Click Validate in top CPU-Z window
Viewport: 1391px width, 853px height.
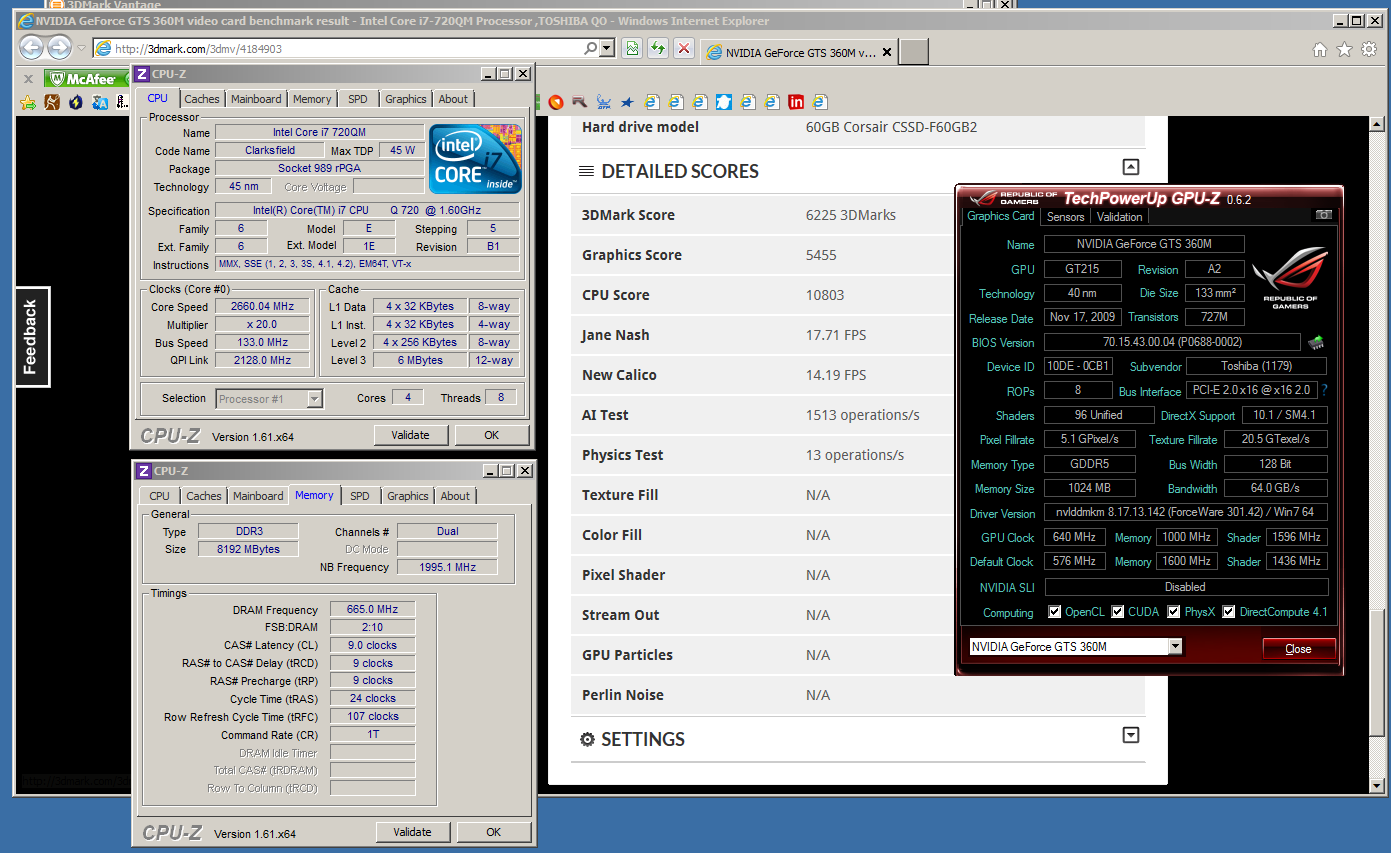coord(411,435)
